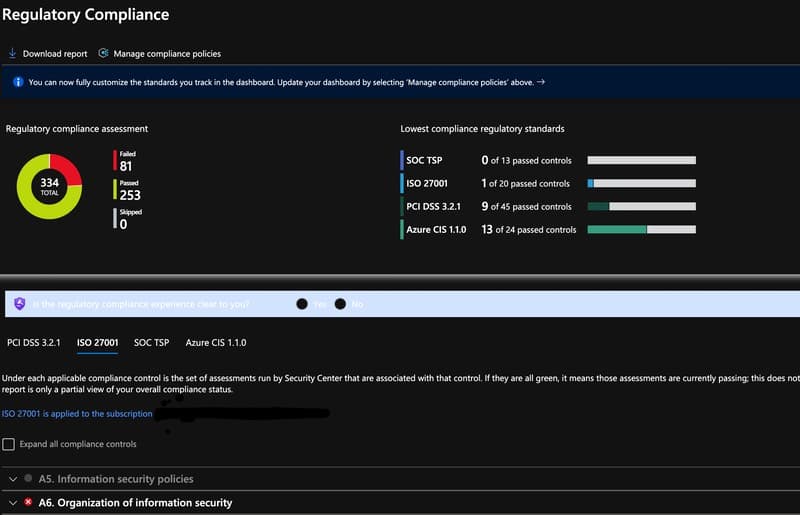This screenshot has width=800, height=515.
Task: Click the arrow at end of info banner
Action: [x=541, y=82]
